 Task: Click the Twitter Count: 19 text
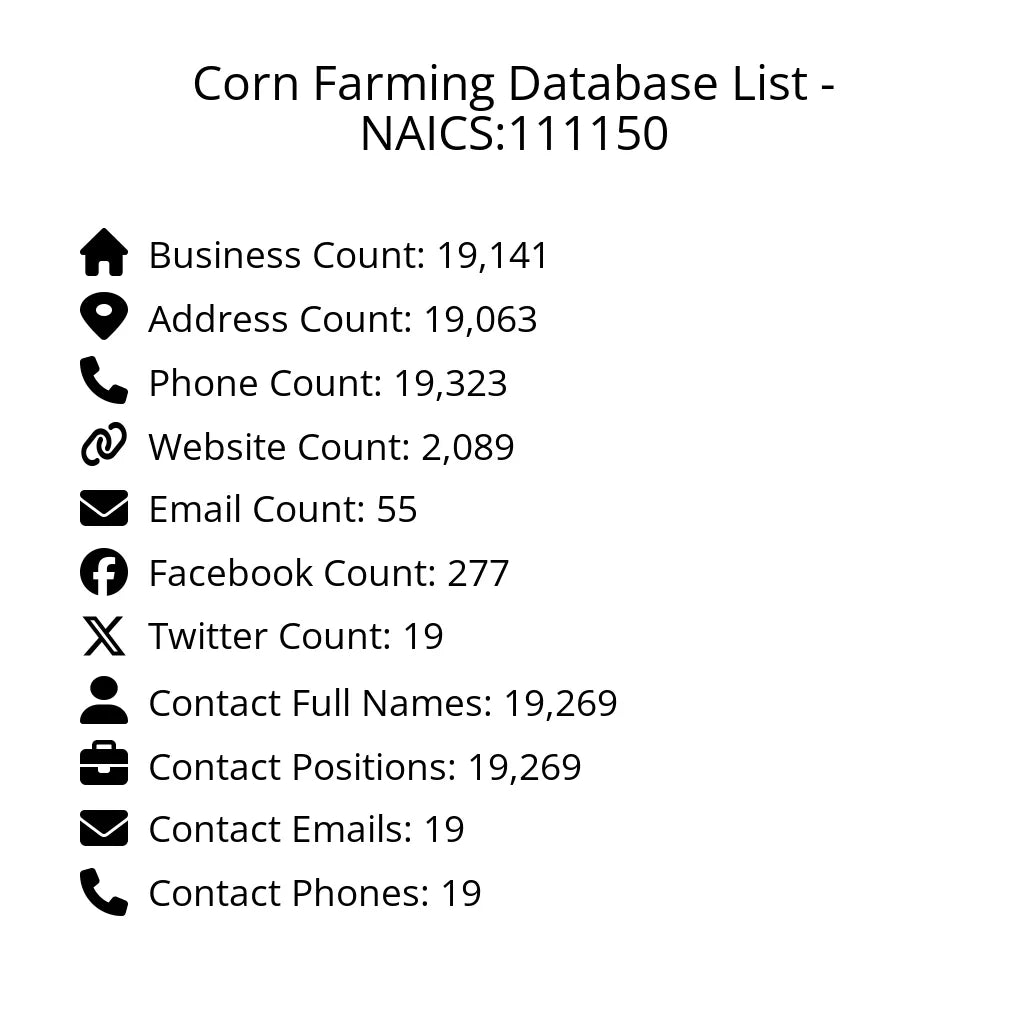295,636
